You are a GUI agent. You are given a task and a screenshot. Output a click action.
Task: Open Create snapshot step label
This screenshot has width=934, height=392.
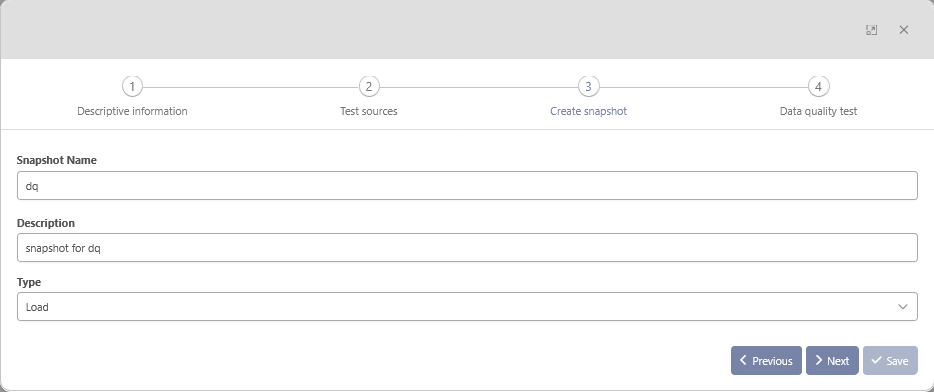tap(589, 111)
